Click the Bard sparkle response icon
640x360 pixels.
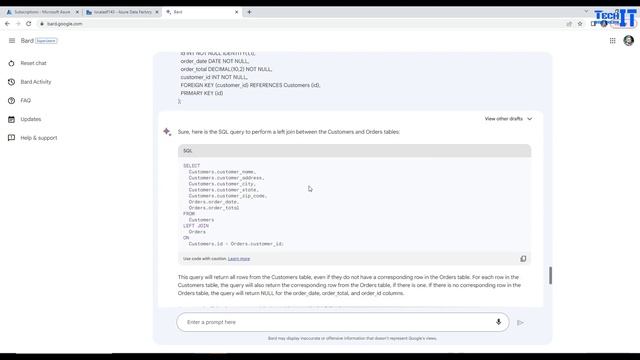coord(167,132)
